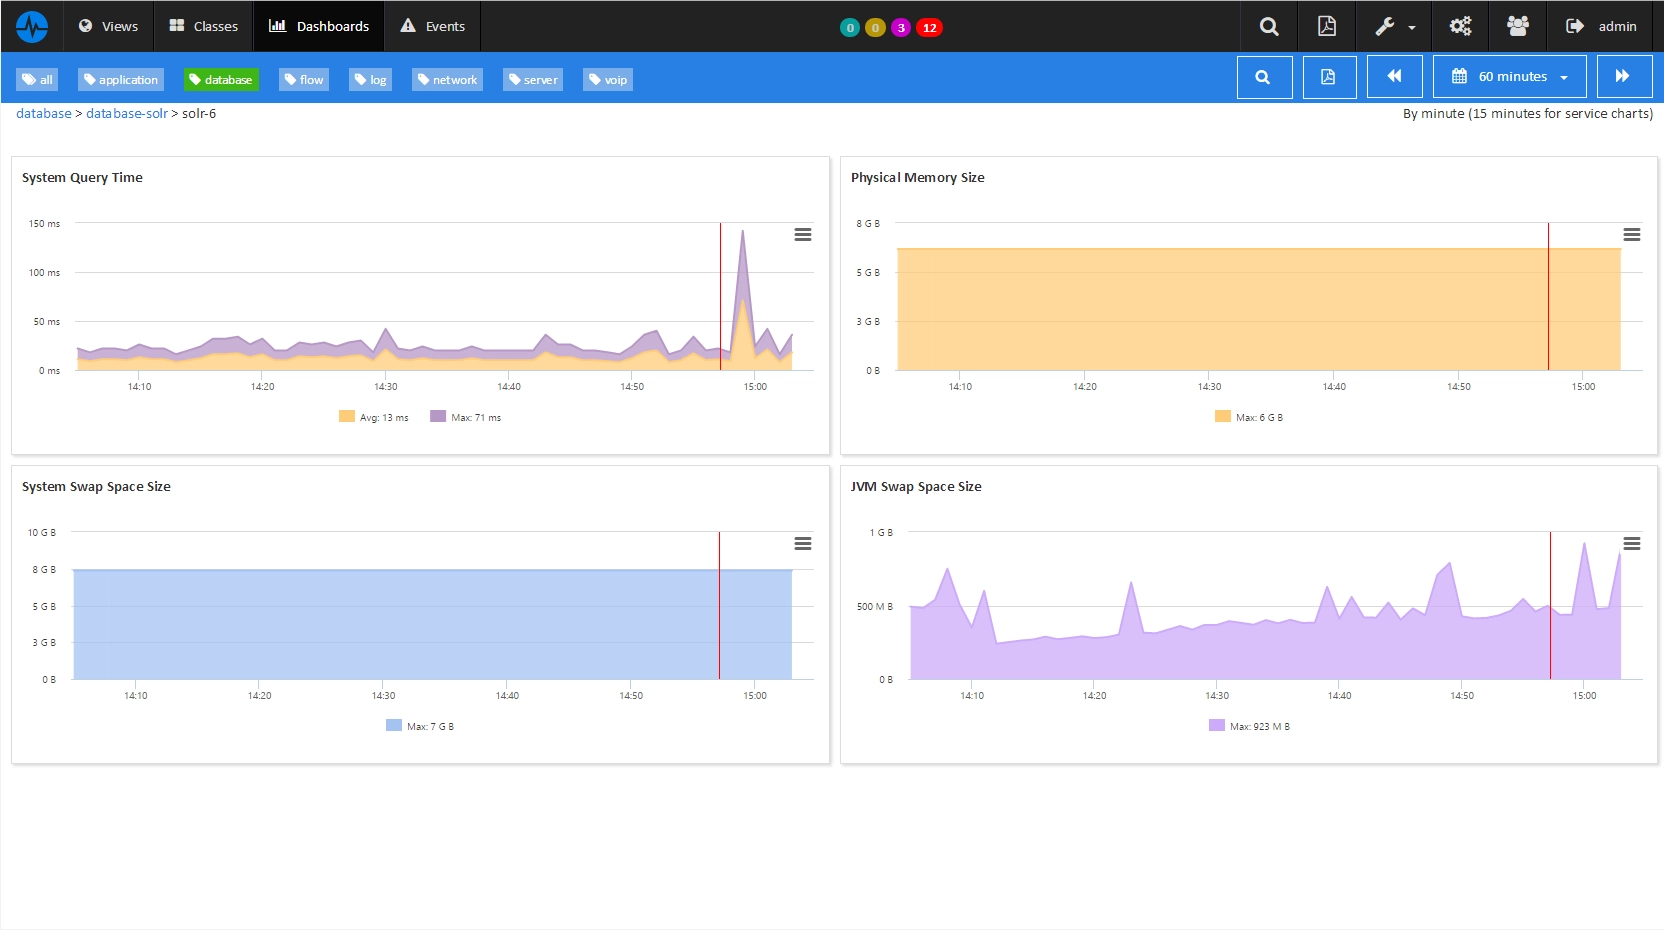Open the search icon in top bar

(x=1269, y=27)
